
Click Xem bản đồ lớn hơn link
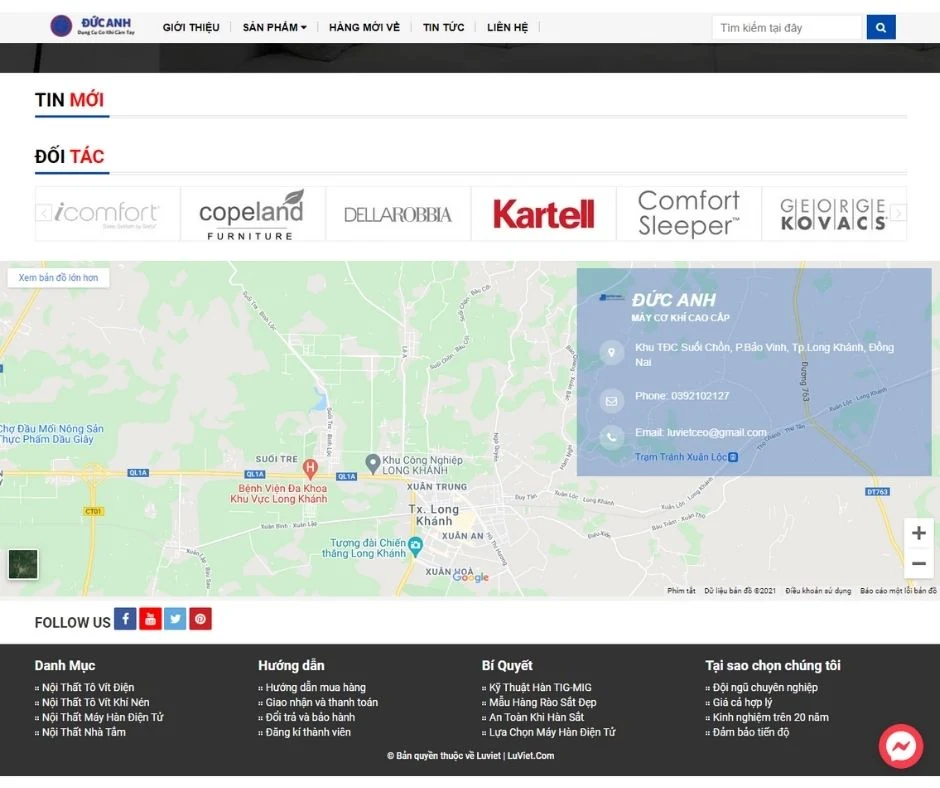click(x=58, y=278)
